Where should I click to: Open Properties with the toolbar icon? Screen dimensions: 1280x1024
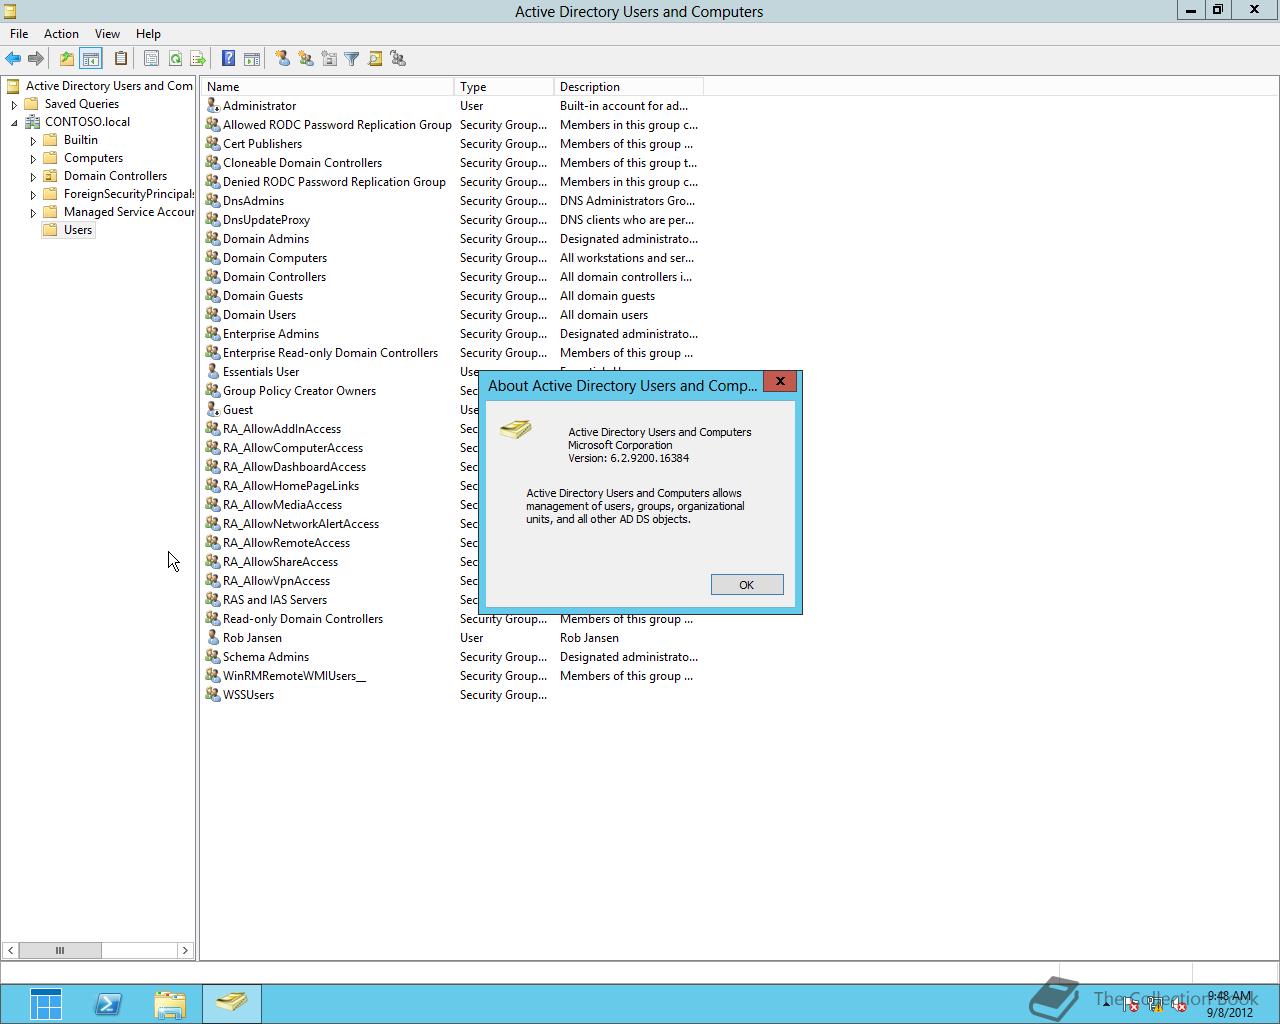click(151, 59)
